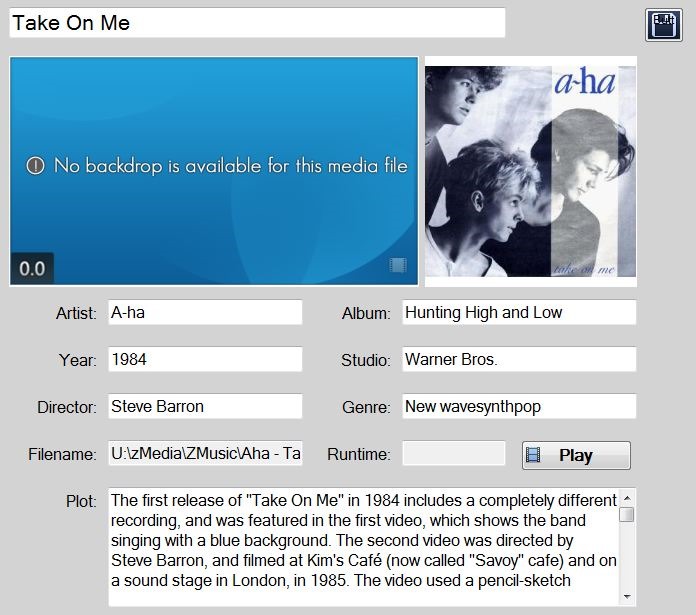Click the Play button
The height and width of the screenshot is (615, 696).
click(576, 455)
